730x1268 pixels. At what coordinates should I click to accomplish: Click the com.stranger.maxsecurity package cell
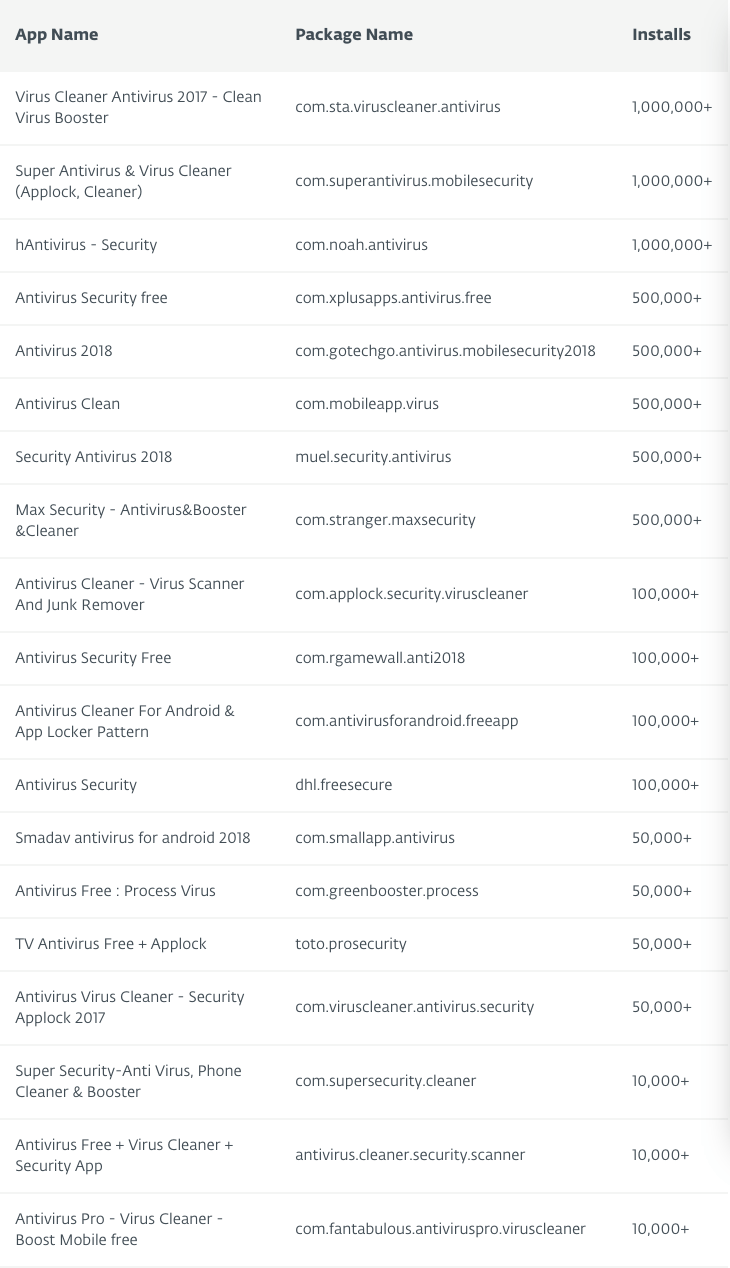[385, 520]
